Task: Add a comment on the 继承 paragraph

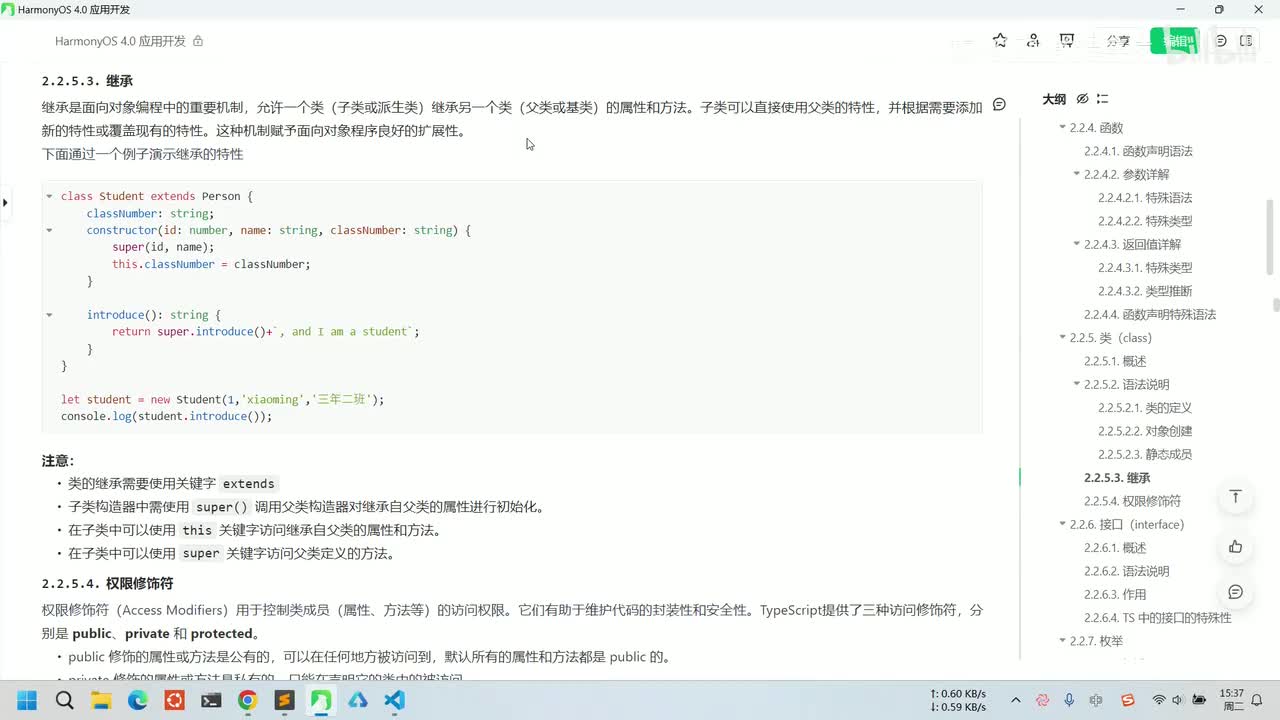Action: tap(999, 105)
